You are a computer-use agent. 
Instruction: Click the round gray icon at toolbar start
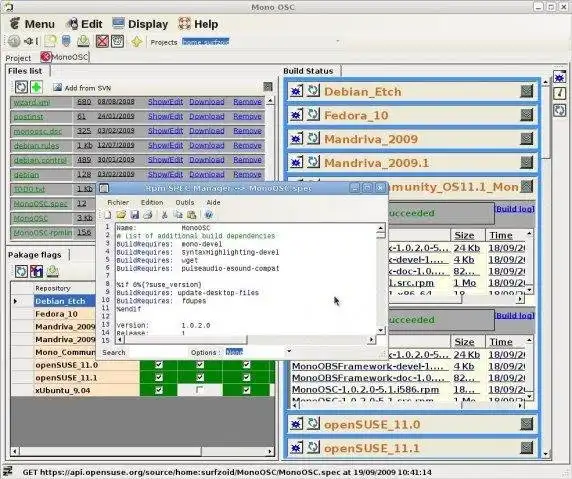pos(14,41)
